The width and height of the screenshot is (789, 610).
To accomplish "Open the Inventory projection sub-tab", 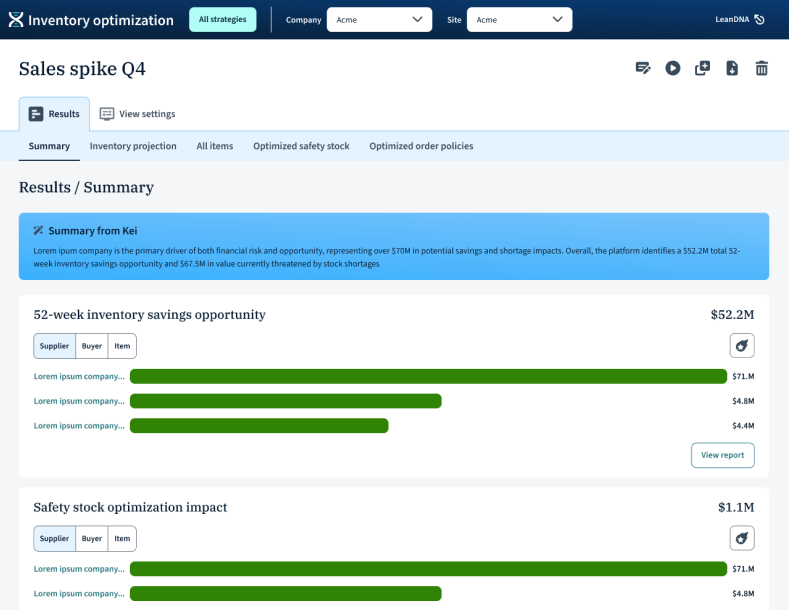I will (x=133, y=146).
